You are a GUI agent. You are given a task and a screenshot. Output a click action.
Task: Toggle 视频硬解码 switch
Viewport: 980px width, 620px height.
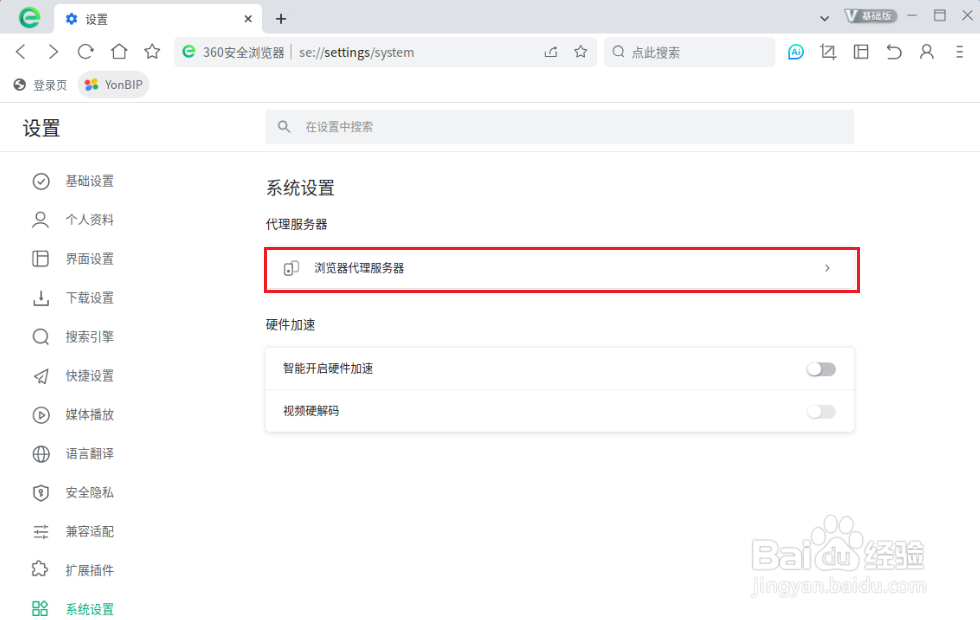(821, 411)
